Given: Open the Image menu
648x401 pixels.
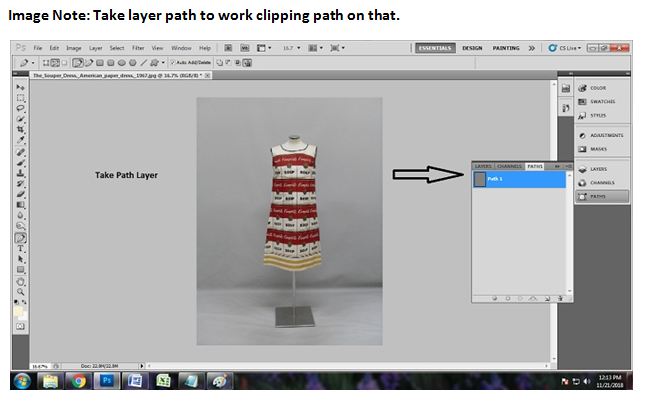Looking at the screenshot, I should click(x=74, y=48).
